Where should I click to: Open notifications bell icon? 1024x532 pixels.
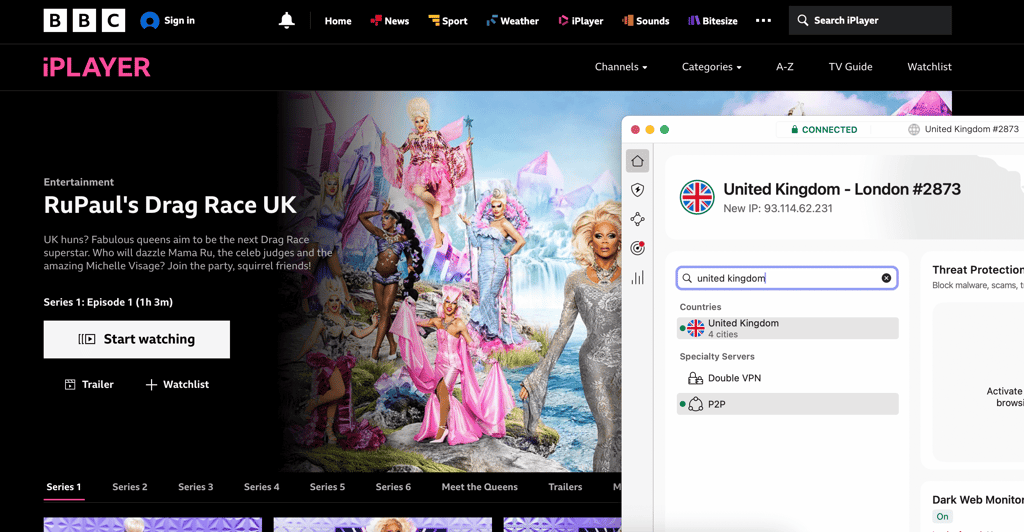click(x=287, y=21)
